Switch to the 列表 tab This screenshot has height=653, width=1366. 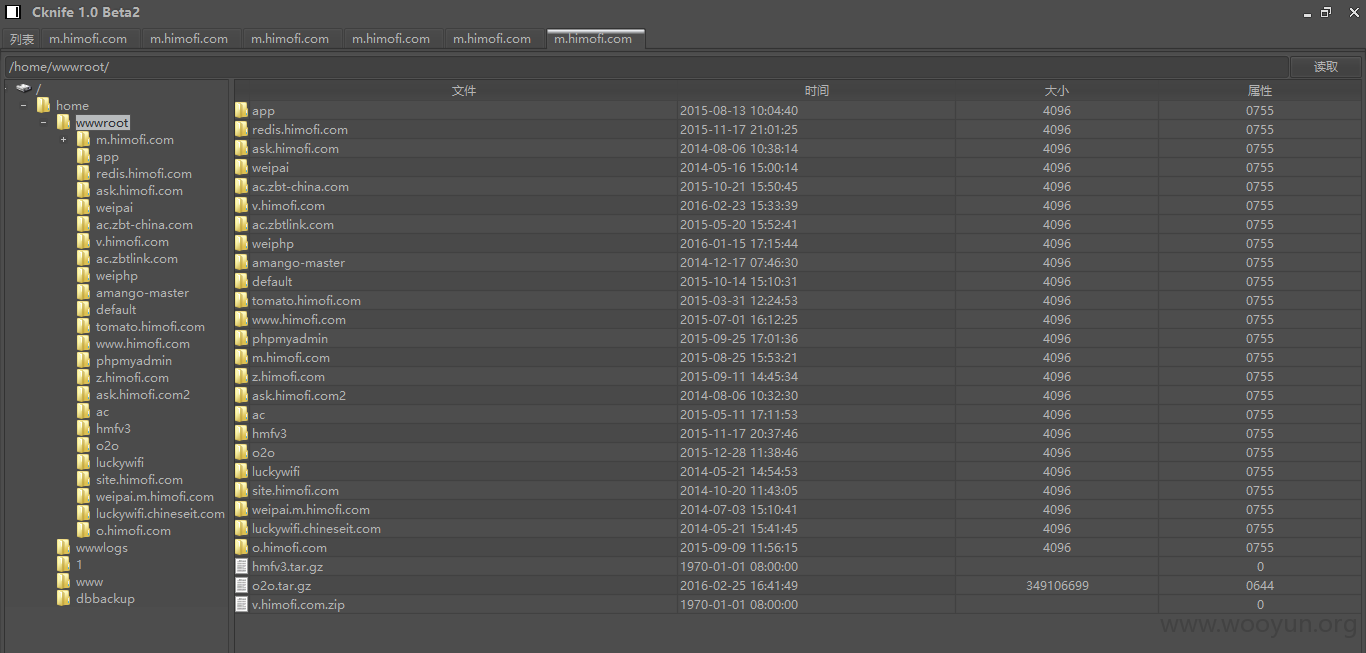click(x=22, y=39)
